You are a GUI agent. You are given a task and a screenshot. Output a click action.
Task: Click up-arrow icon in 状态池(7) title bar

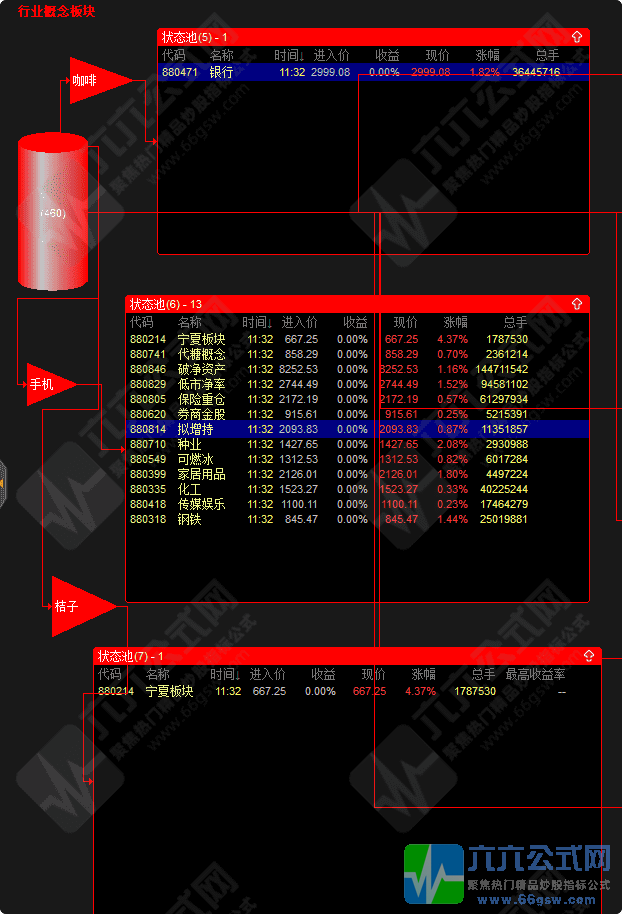pos(589,656)
